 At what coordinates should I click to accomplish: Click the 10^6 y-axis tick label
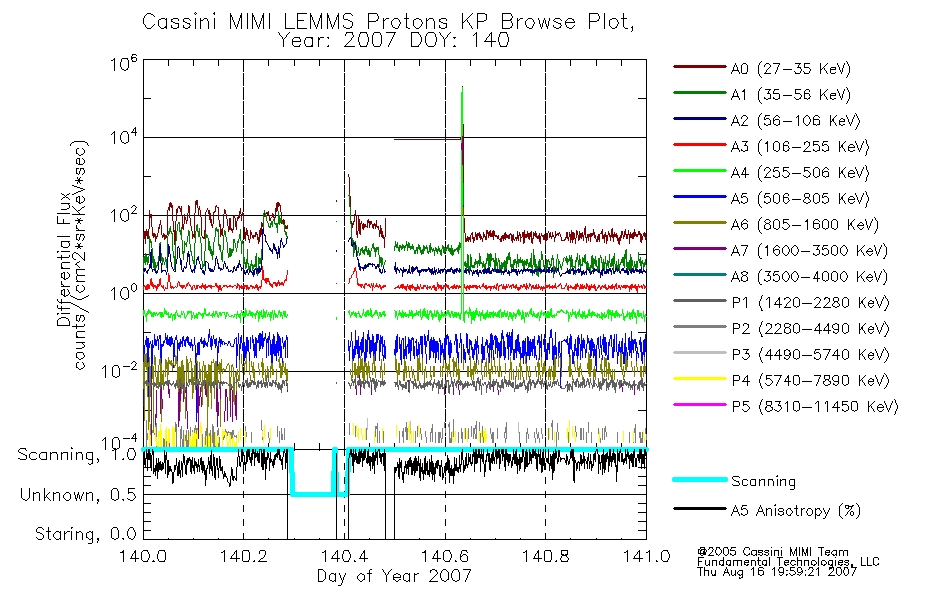tap(124, 63)
